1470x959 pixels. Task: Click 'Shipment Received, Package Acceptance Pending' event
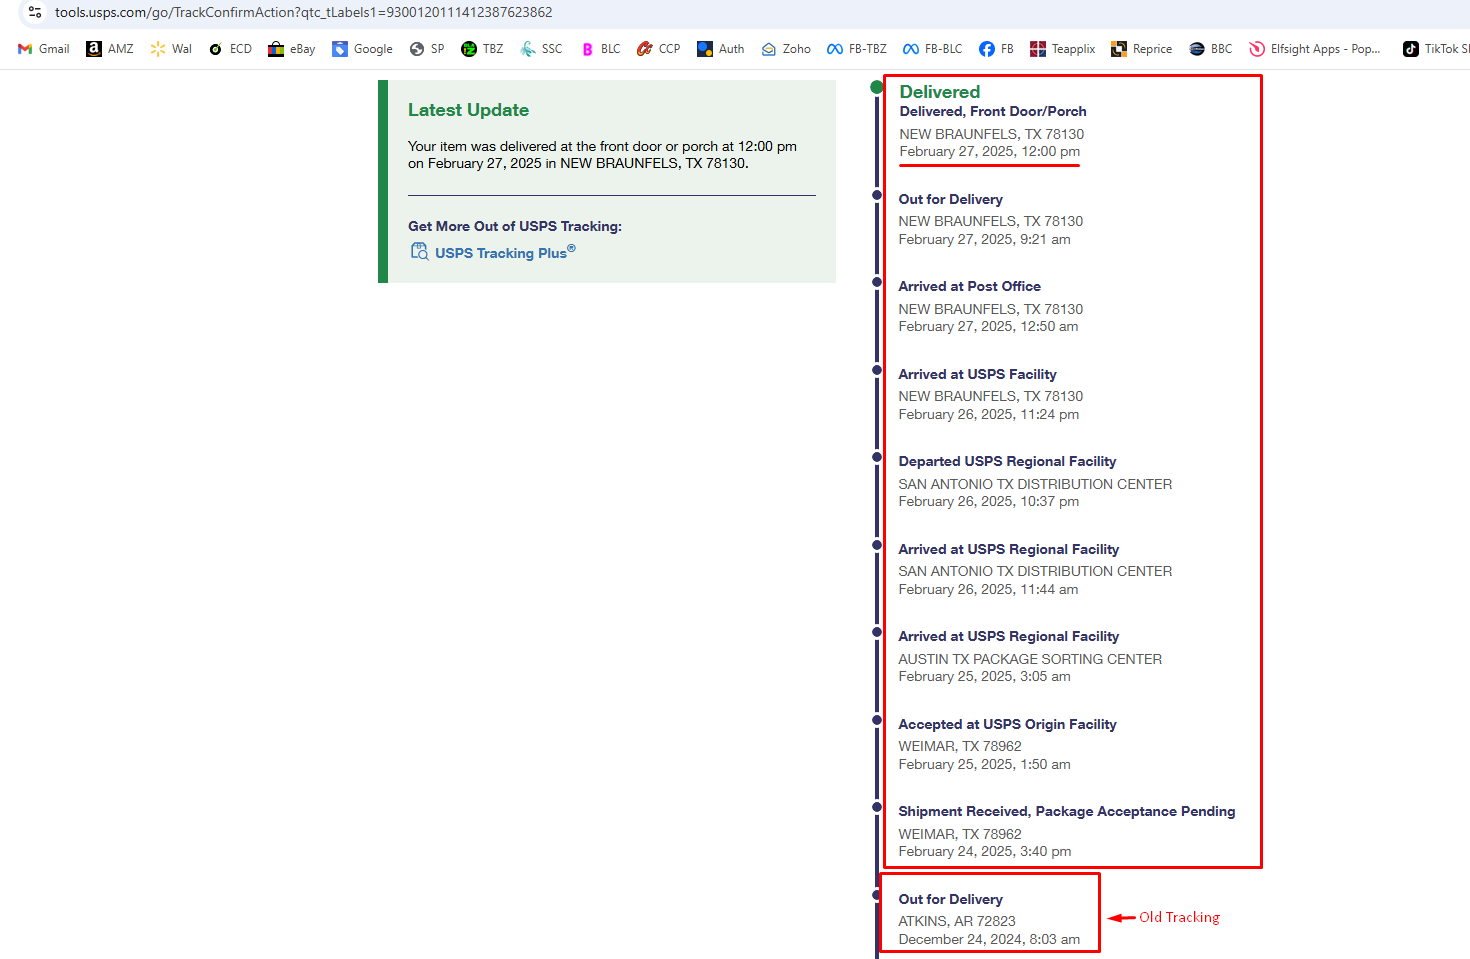click(x=1067, y=811)
